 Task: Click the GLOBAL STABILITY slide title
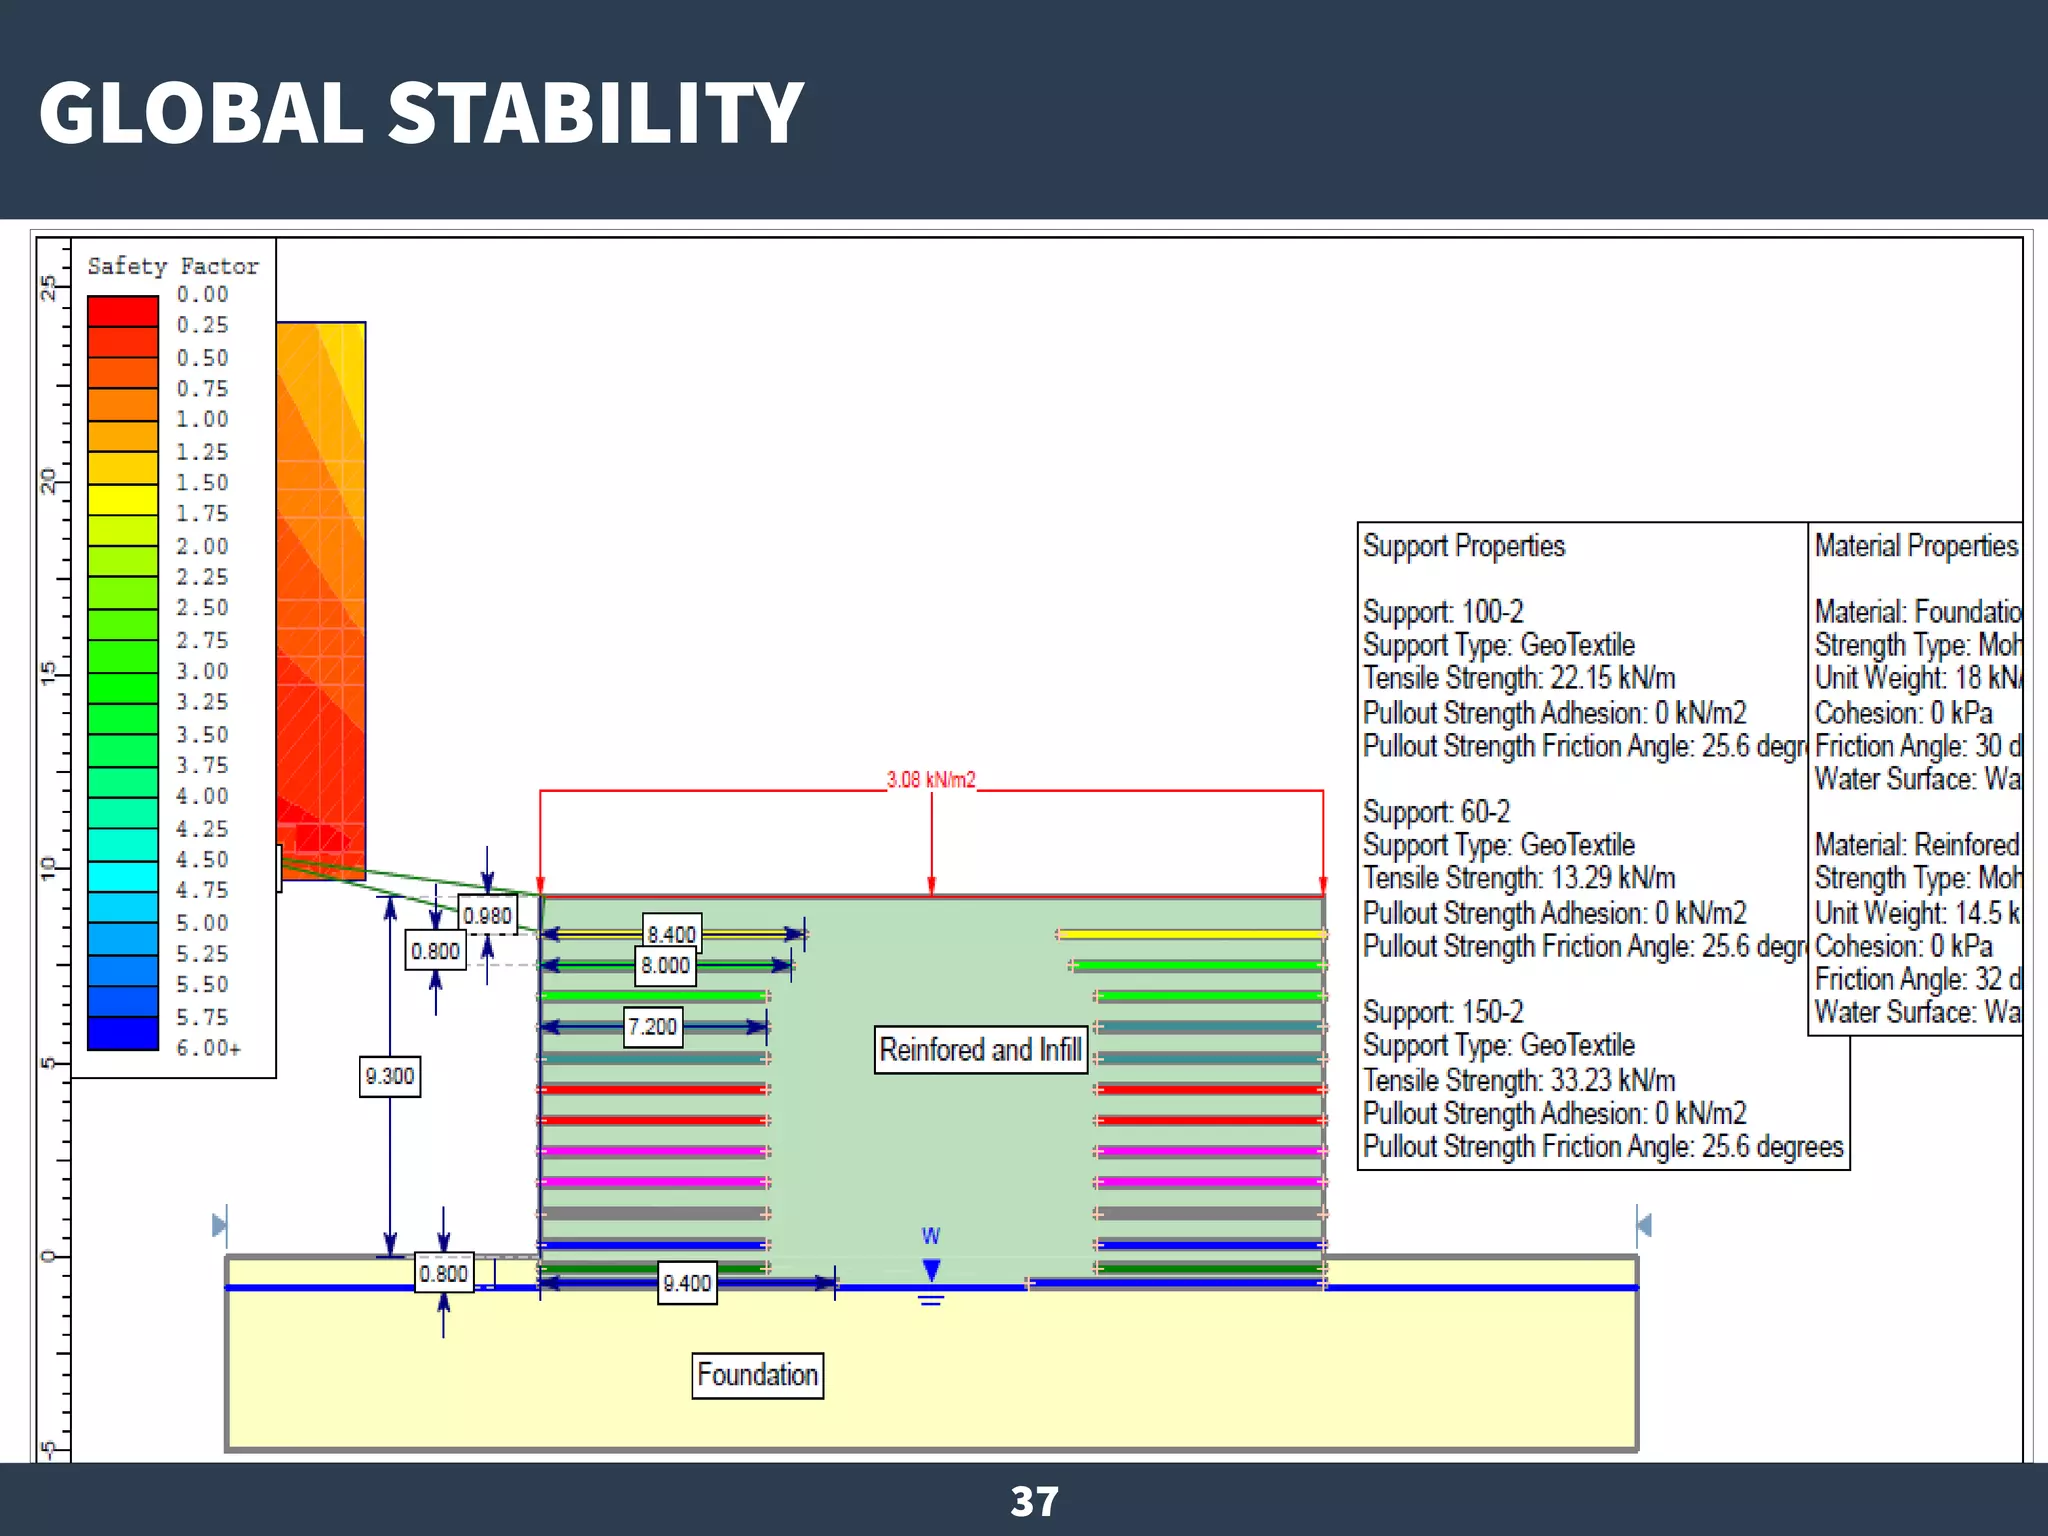click(x=421, y=112)
